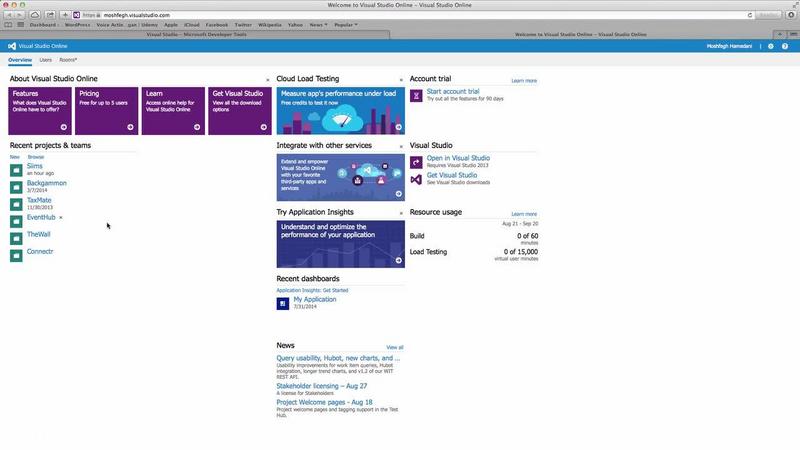Click the hourglass icon for account trial
The width and height of the screenshot is (800, 450).
(x=416, y=95)
